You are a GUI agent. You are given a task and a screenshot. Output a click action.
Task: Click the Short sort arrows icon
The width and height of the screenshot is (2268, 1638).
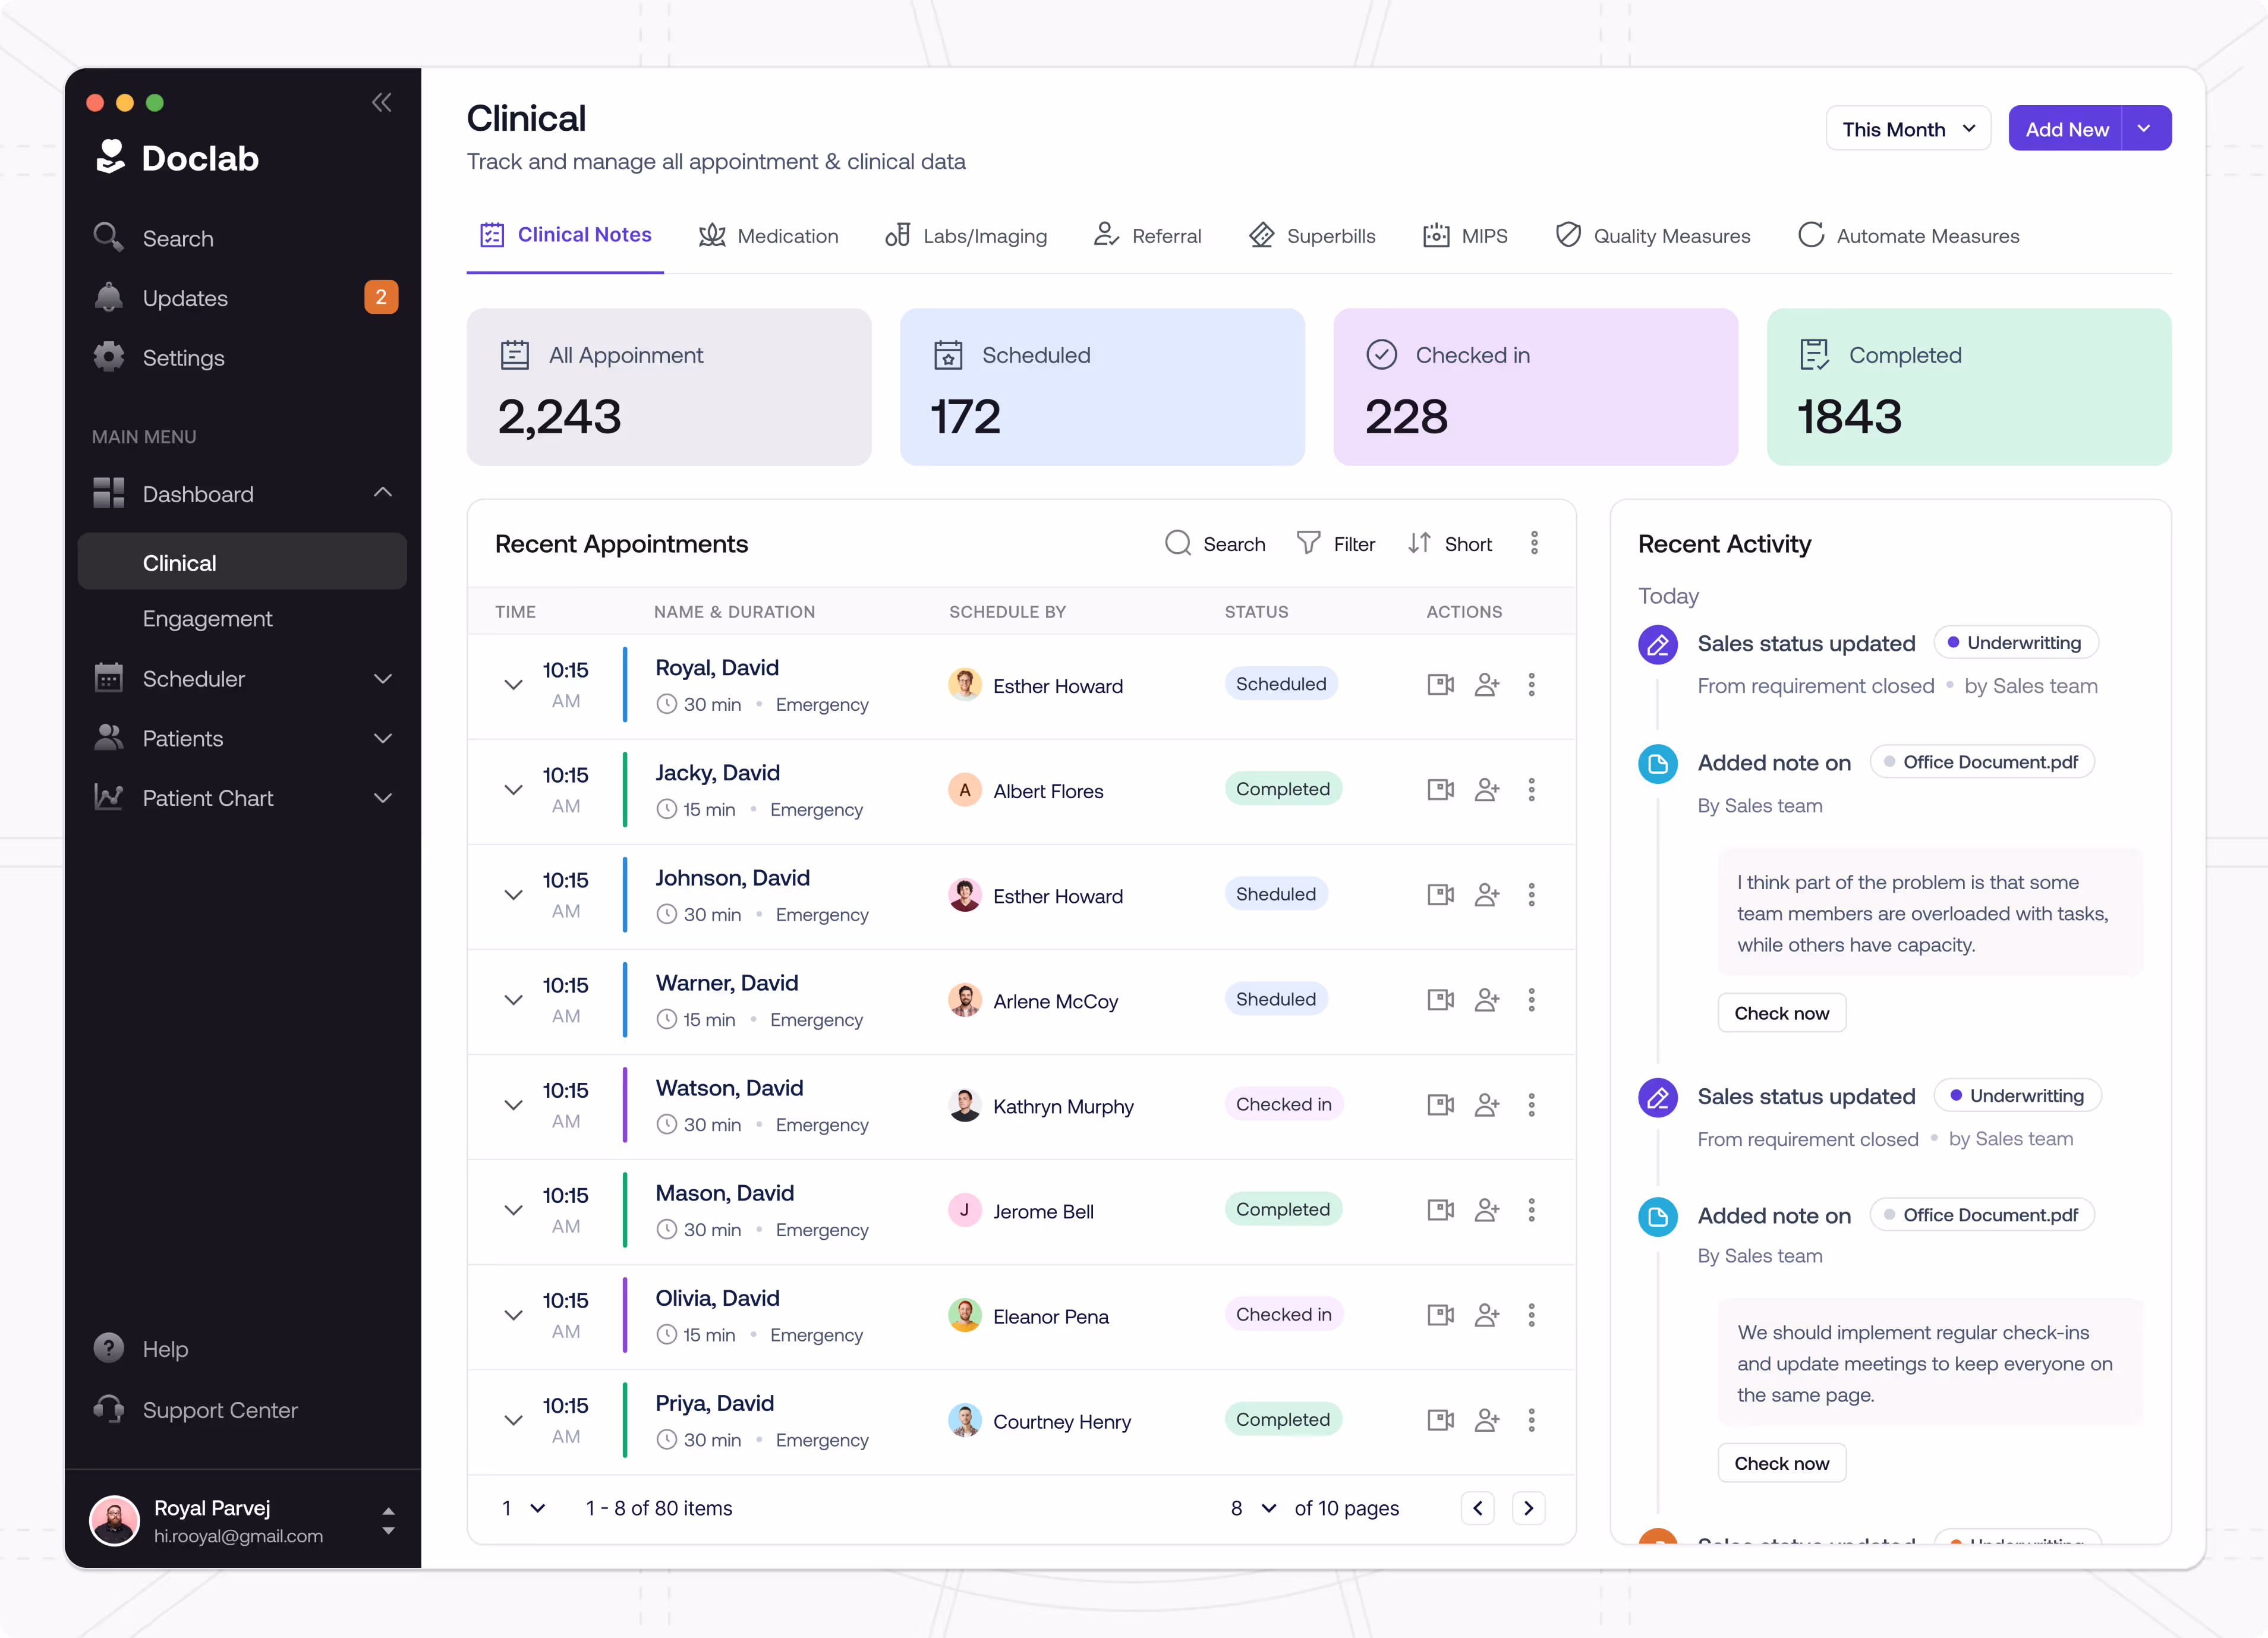[1419, 543]
